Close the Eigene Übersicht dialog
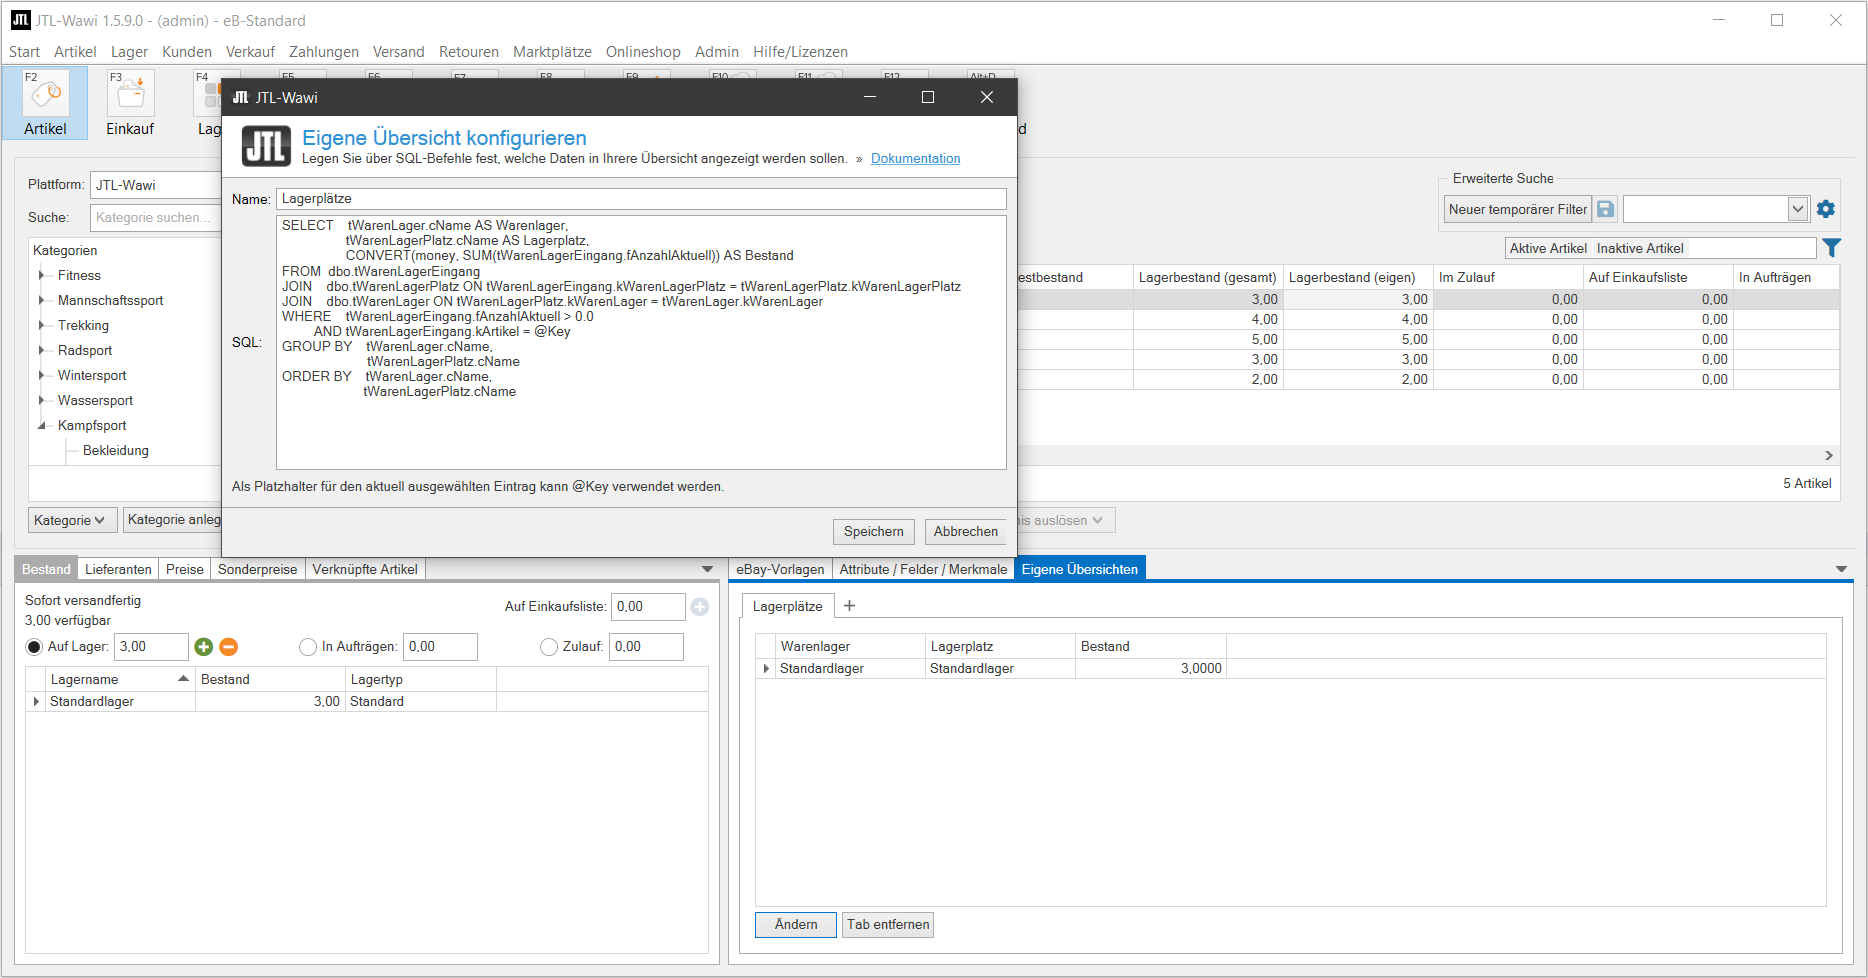Screen dimensions: 1868x978 pyautogui.click(x=987, y=97)
